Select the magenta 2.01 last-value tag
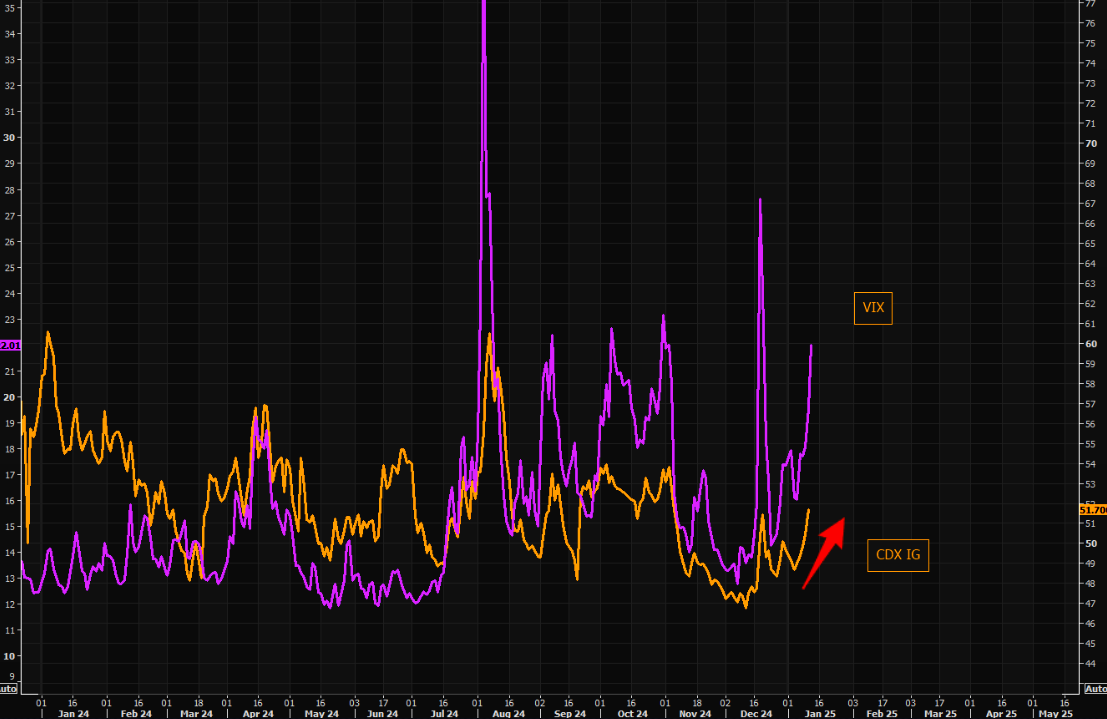This screenshot has width=1107, height=719. (11, 345)
